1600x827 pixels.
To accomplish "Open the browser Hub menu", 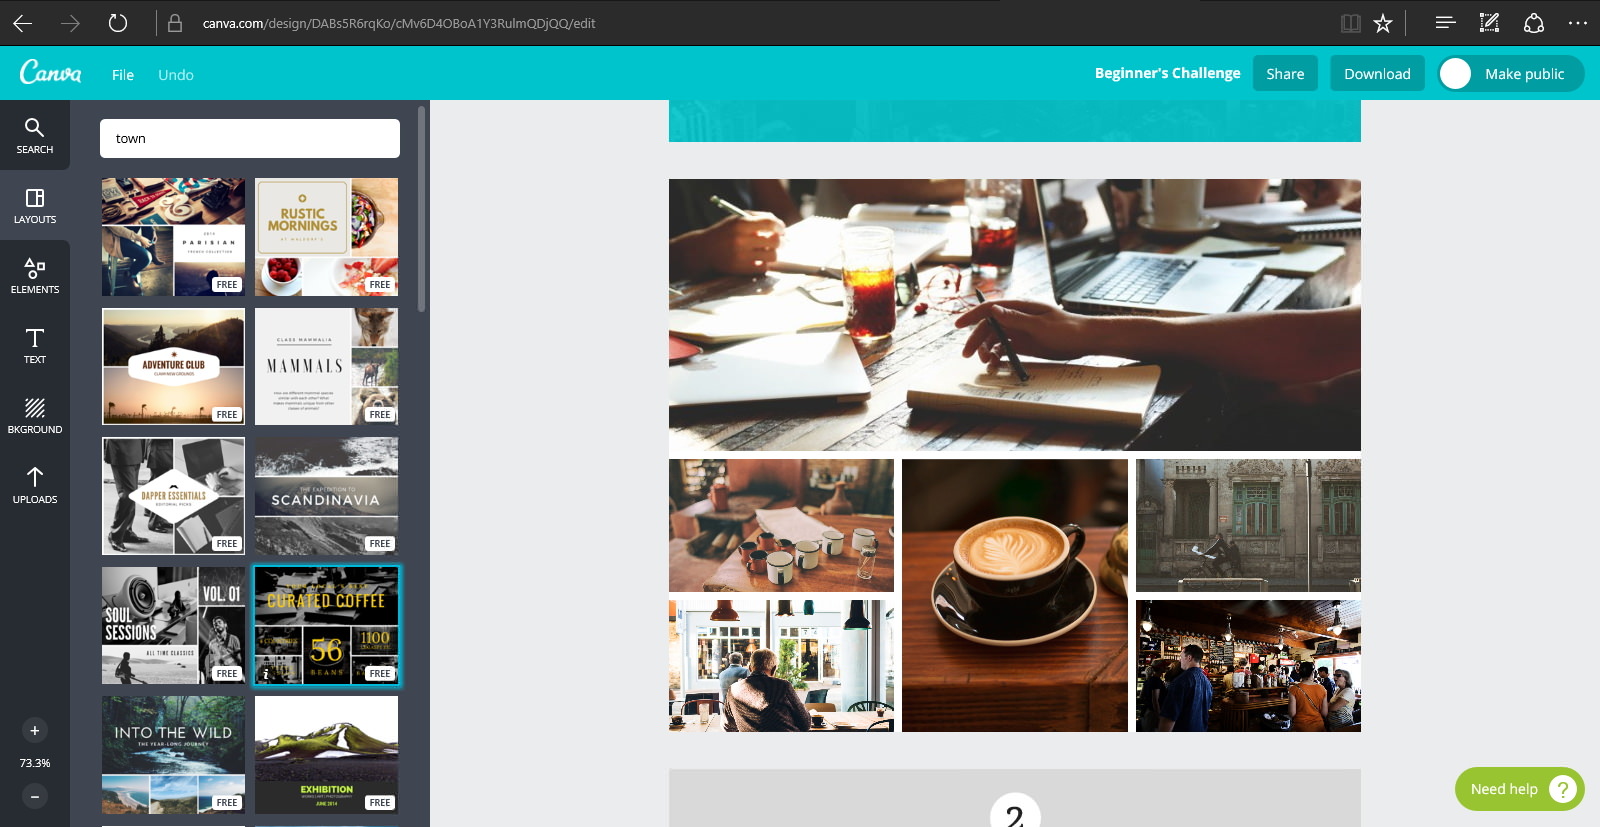I will point(1445,23).
